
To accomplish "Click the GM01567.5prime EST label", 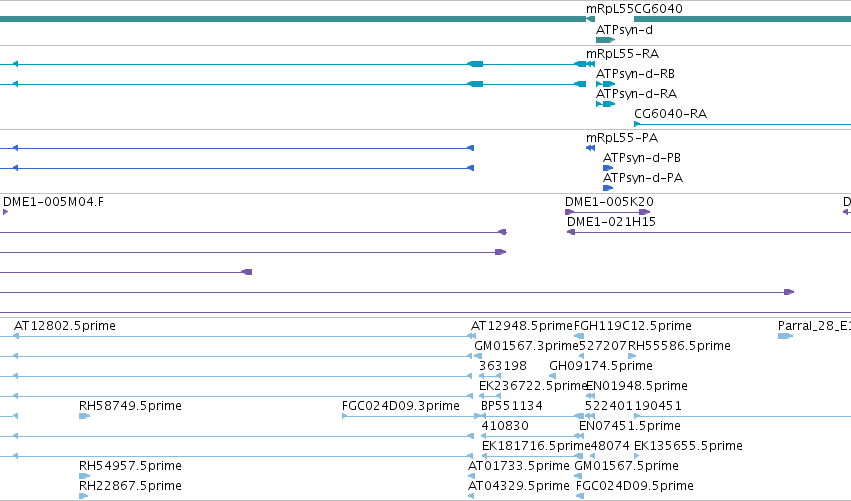I will (x=626, y=466).
